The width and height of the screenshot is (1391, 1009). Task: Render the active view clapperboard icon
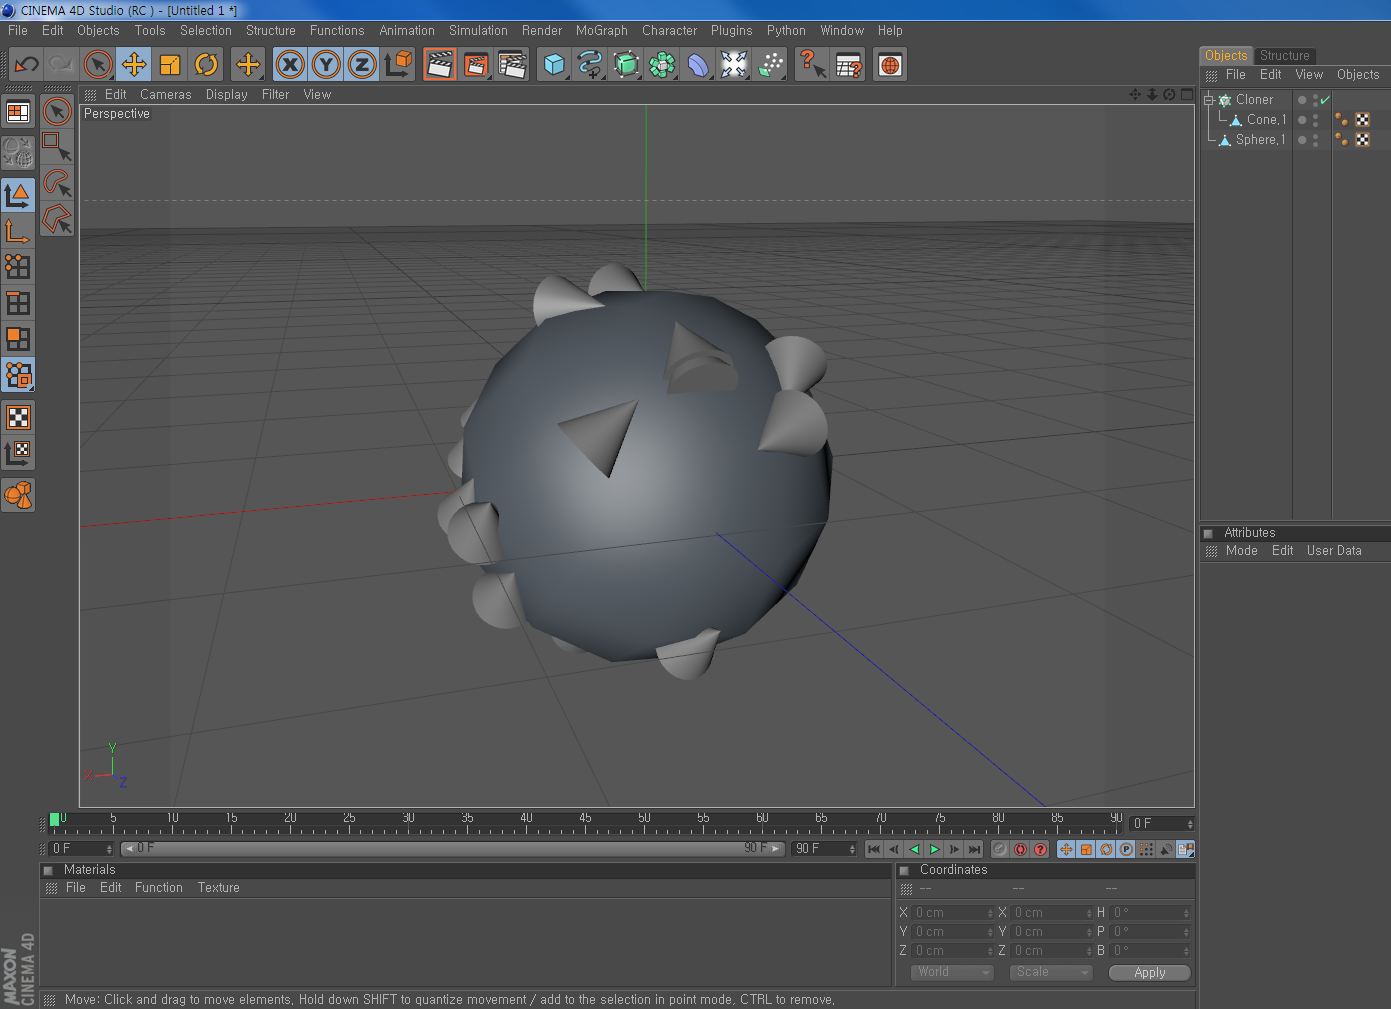(x=439, y=65)
